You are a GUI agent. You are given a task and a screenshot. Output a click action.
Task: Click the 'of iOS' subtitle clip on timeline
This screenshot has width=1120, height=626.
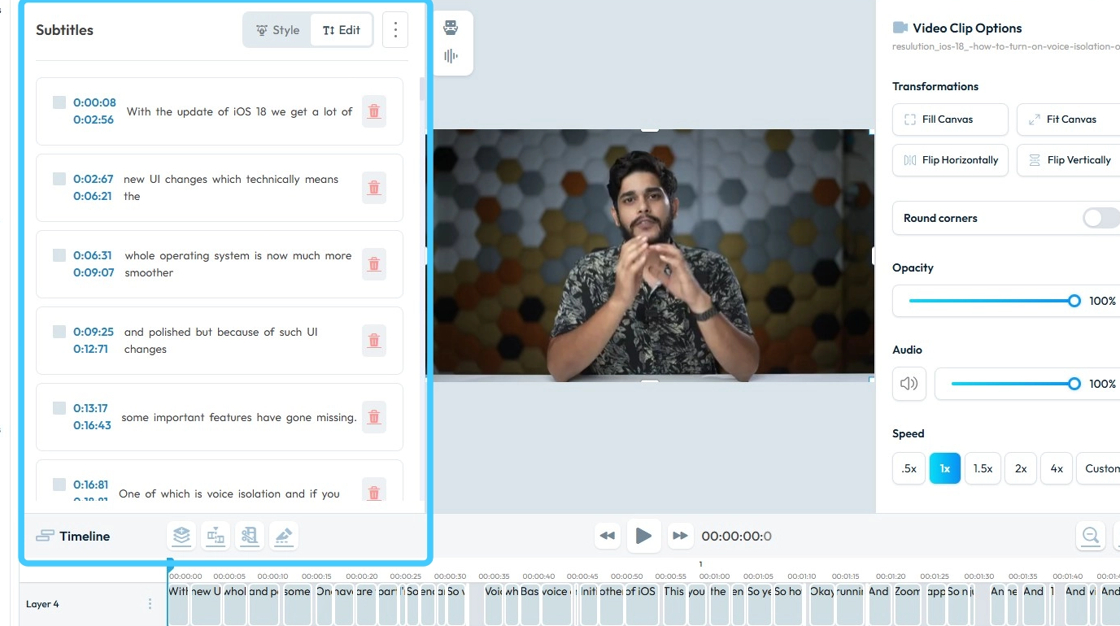point(640,604)
